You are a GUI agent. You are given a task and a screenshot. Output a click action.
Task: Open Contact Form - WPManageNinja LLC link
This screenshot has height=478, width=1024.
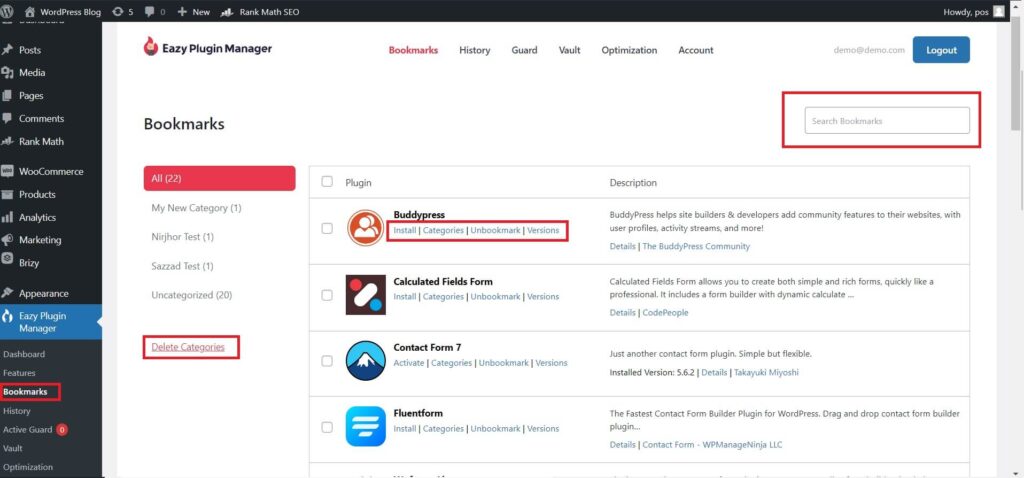pyautogui.click(x=712, y=445)
